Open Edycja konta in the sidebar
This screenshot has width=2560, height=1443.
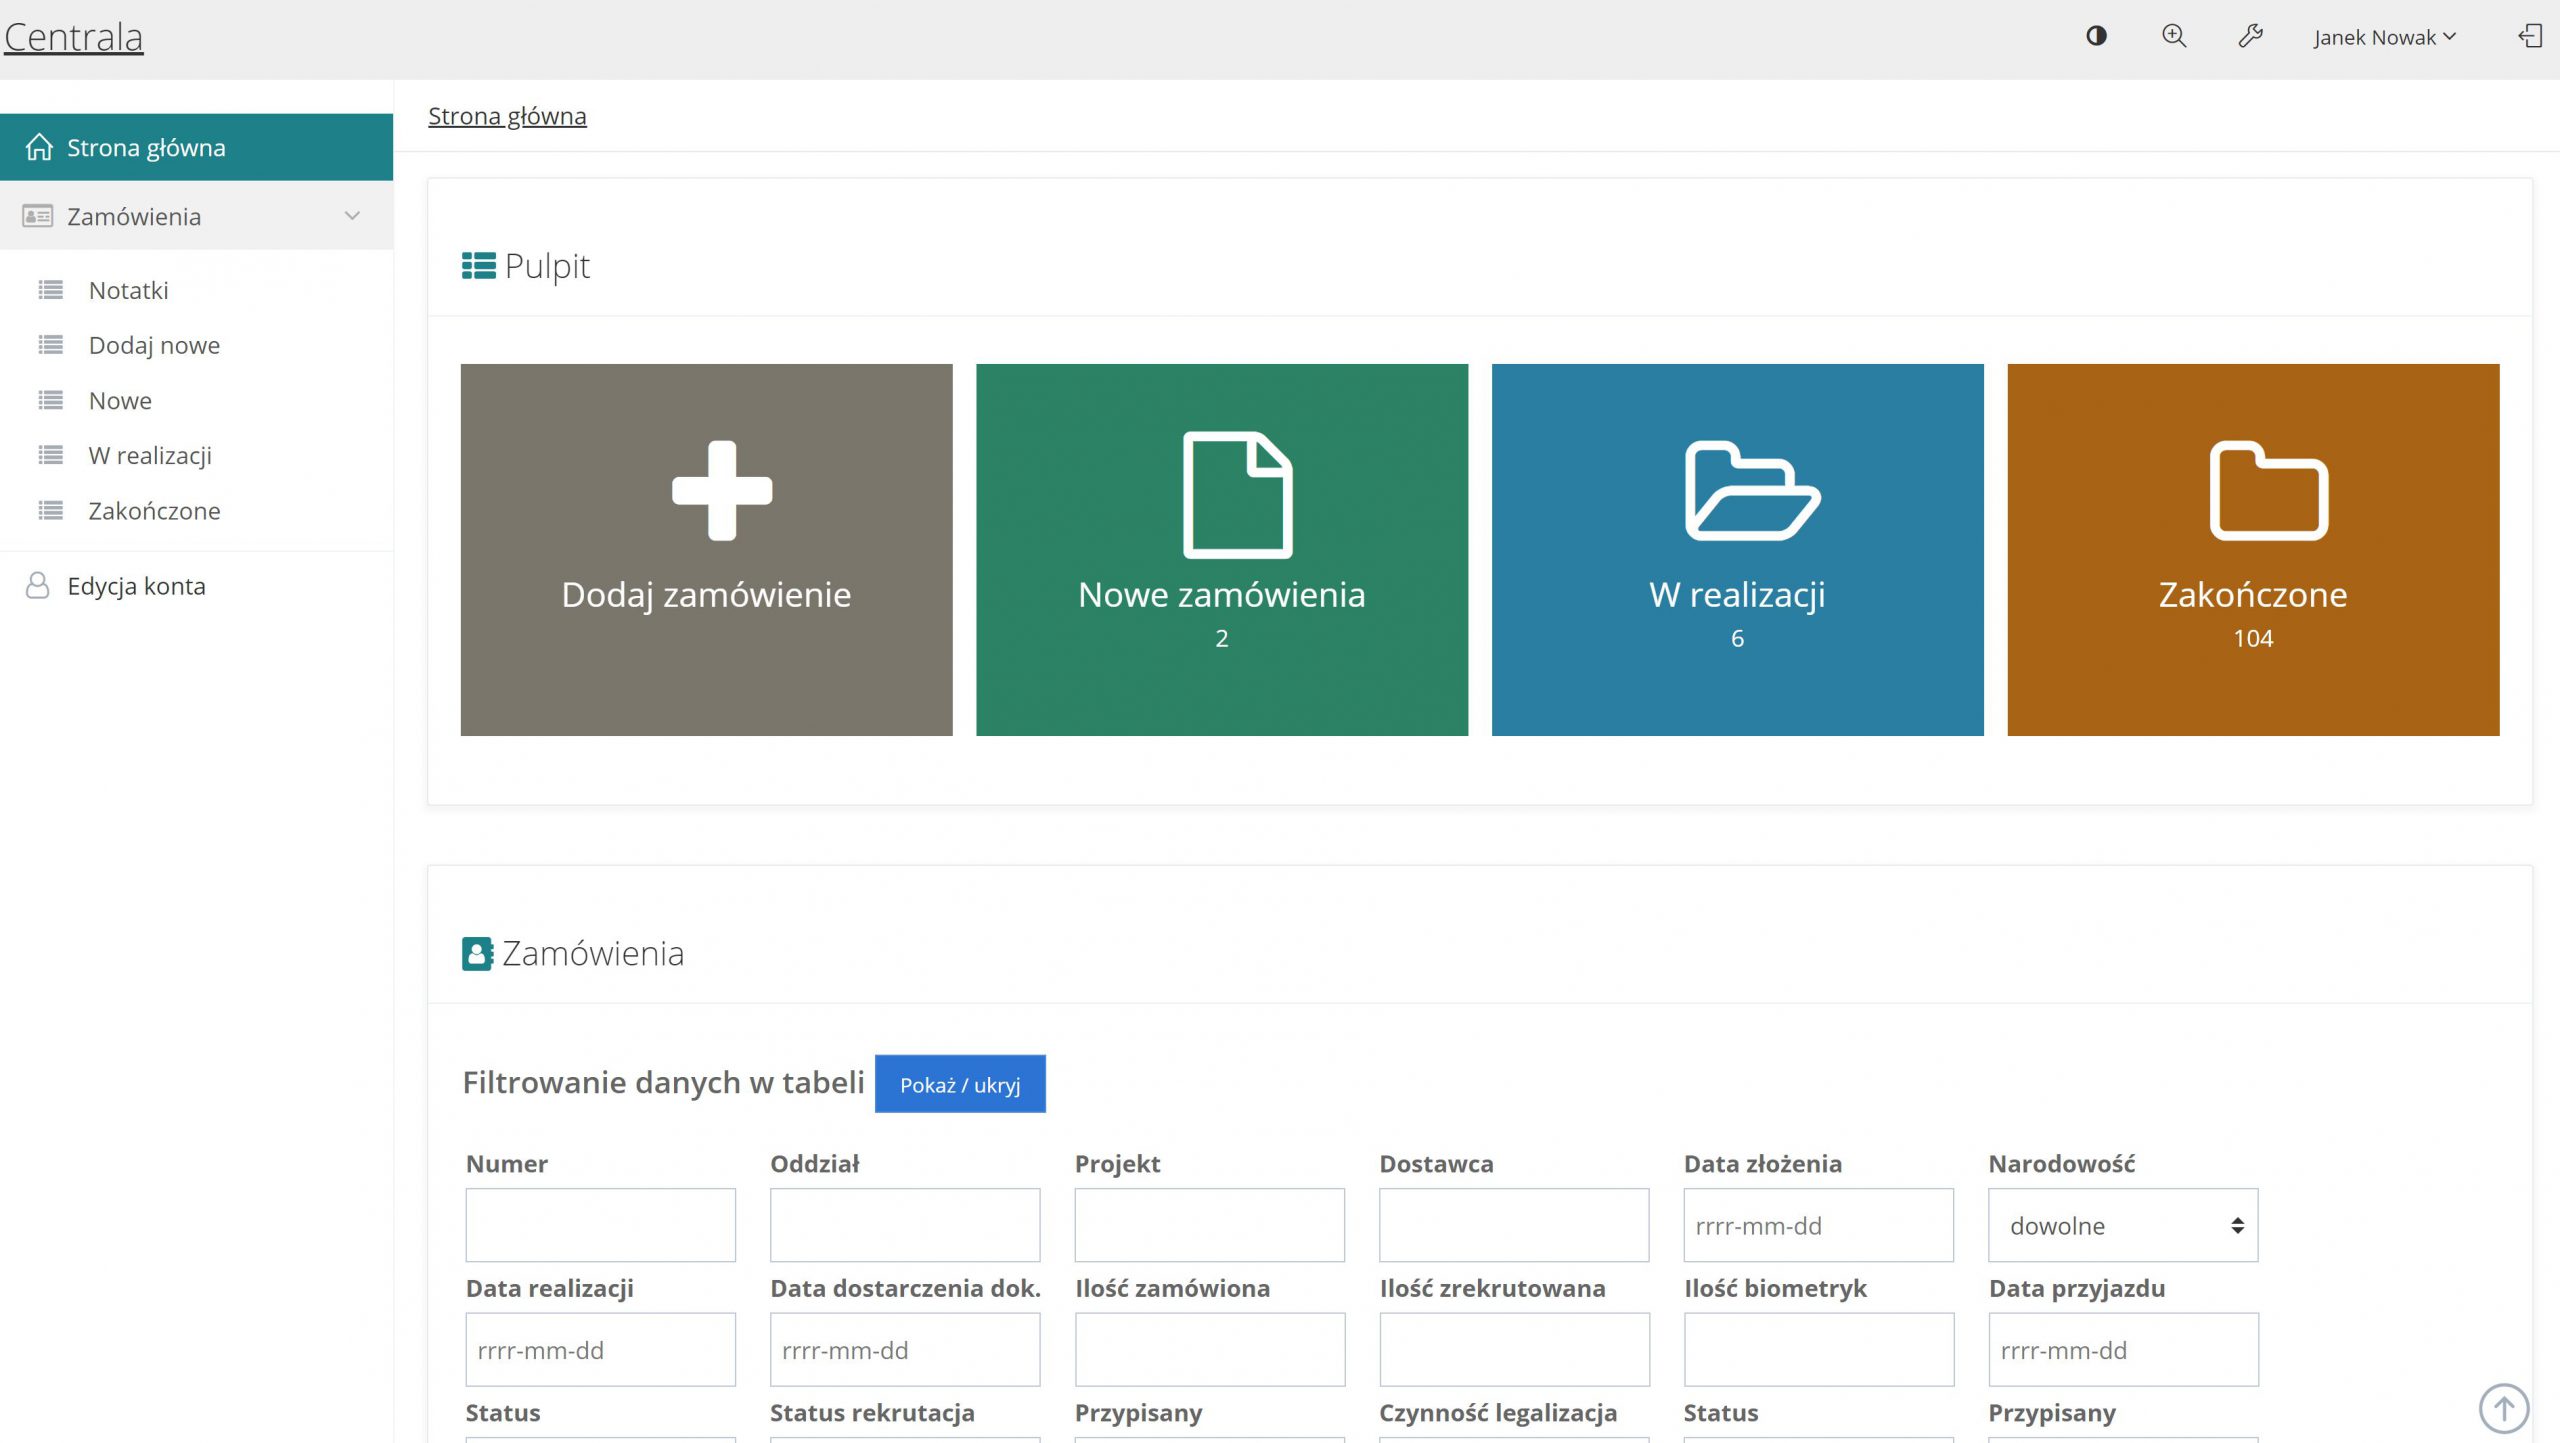pyautogui.click(x=136, y=586)
